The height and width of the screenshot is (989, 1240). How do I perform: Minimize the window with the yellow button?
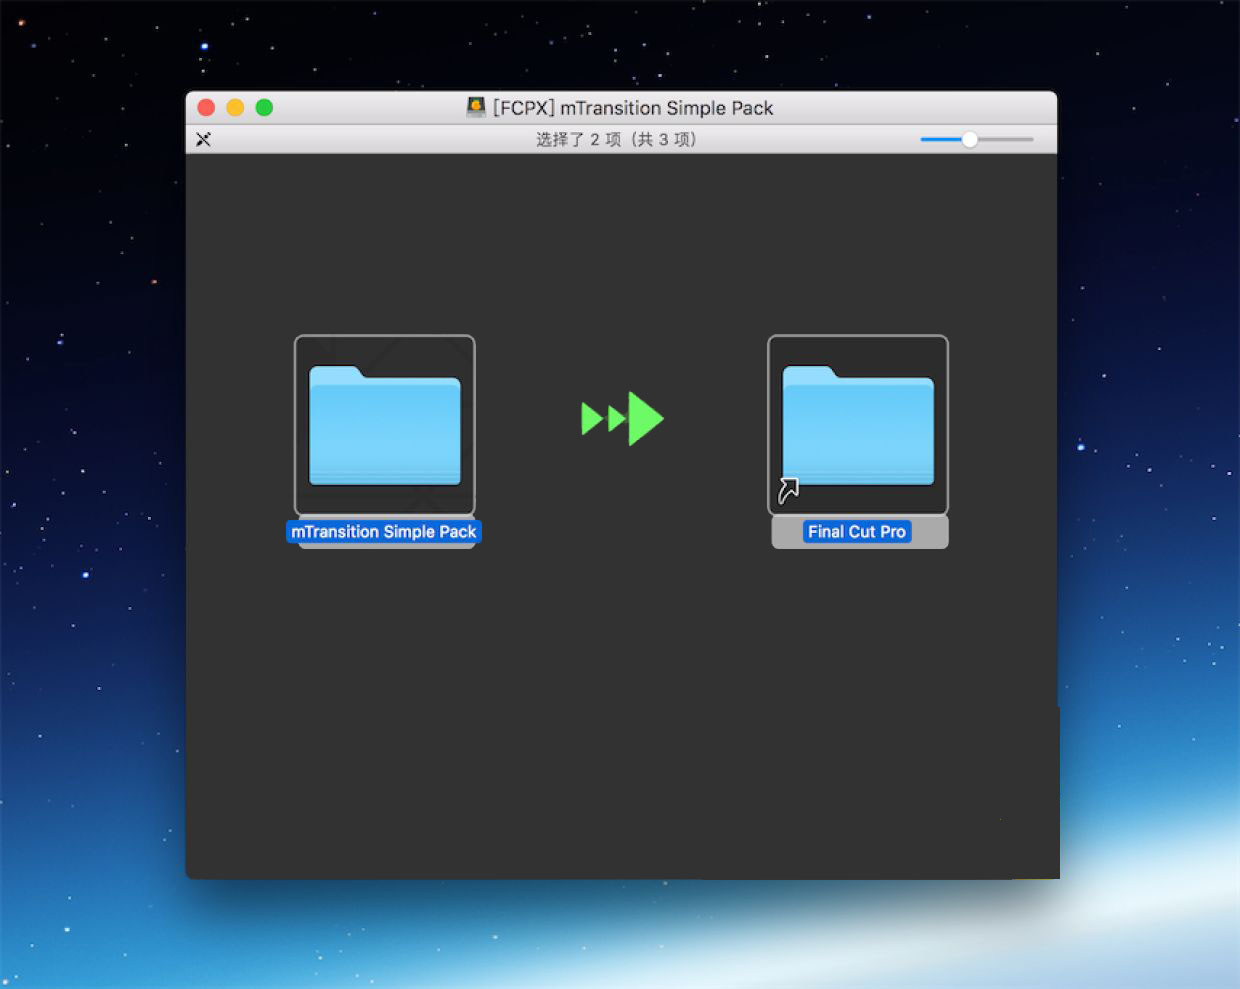(x=235, y=107)
